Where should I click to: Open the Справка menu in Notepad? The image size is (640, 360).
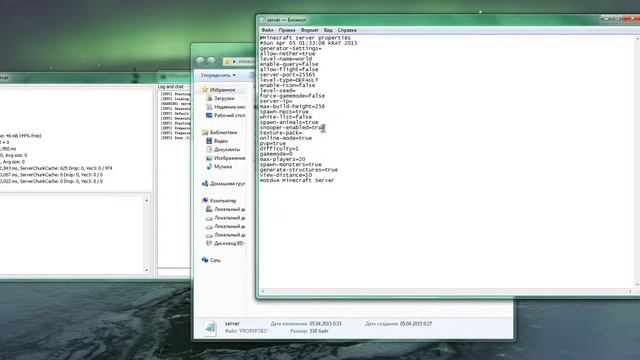click(x=347, y=30)
